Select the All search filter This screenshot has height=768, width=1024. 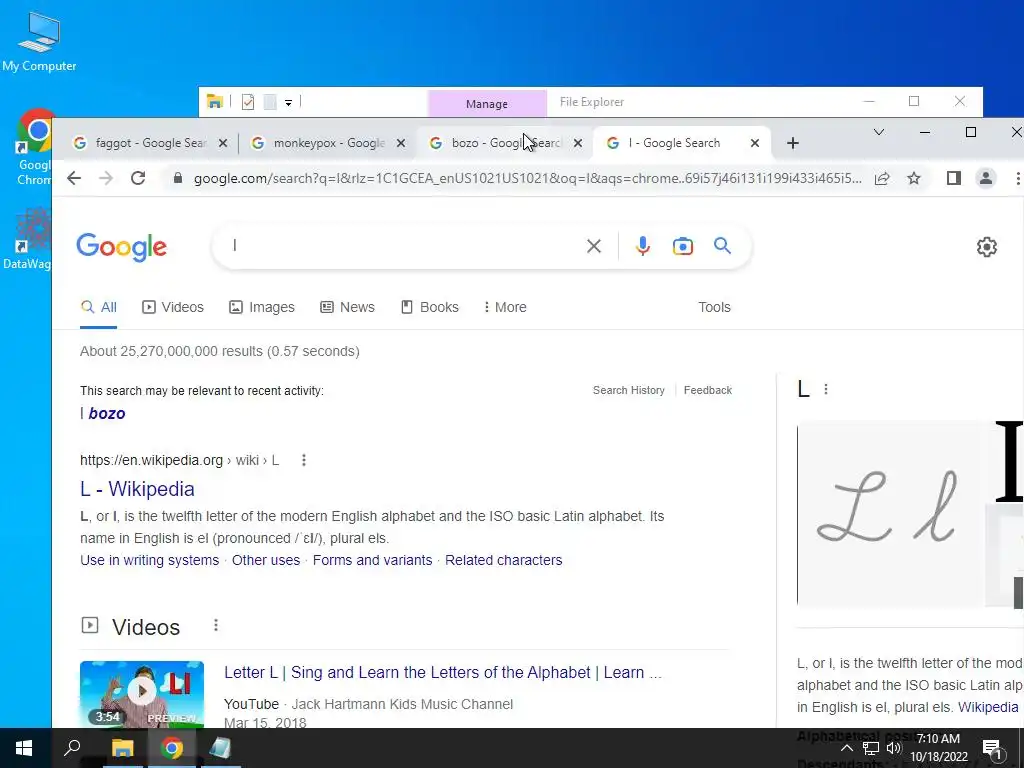tap(99, 307)
